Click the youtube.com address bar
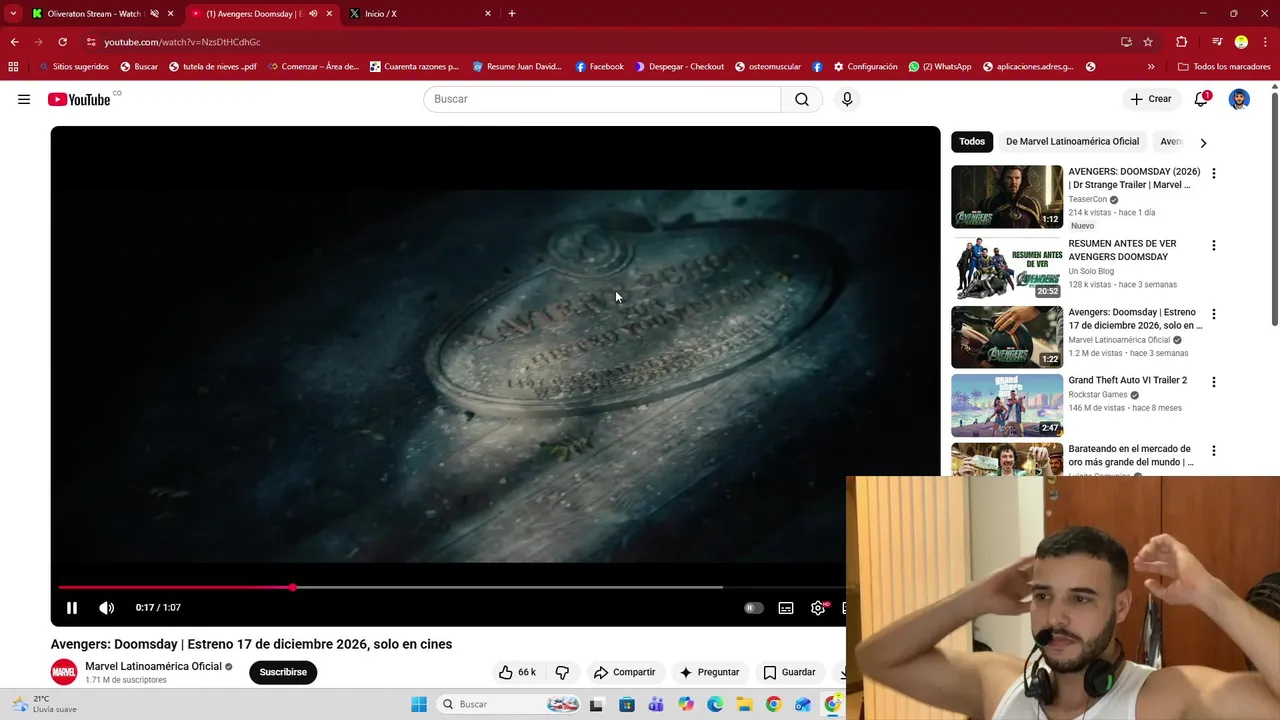Viewport: 1280px width, 720px height. (600, 42)
